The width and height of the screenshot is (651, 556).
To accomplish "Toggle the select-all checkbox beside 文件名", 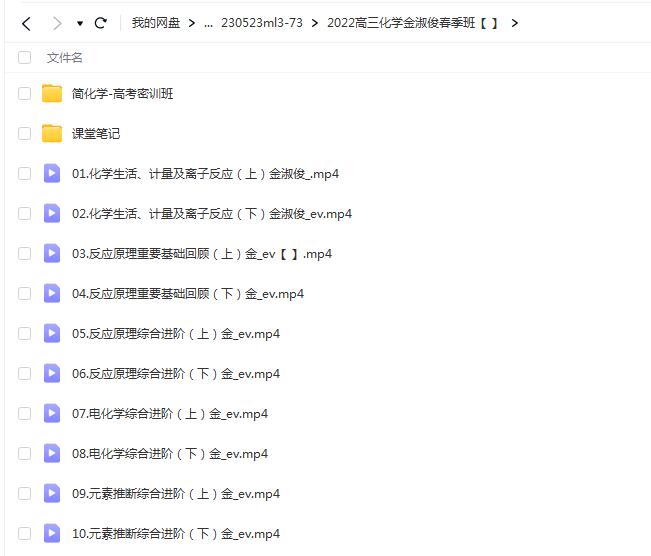I will coord(24,58).
